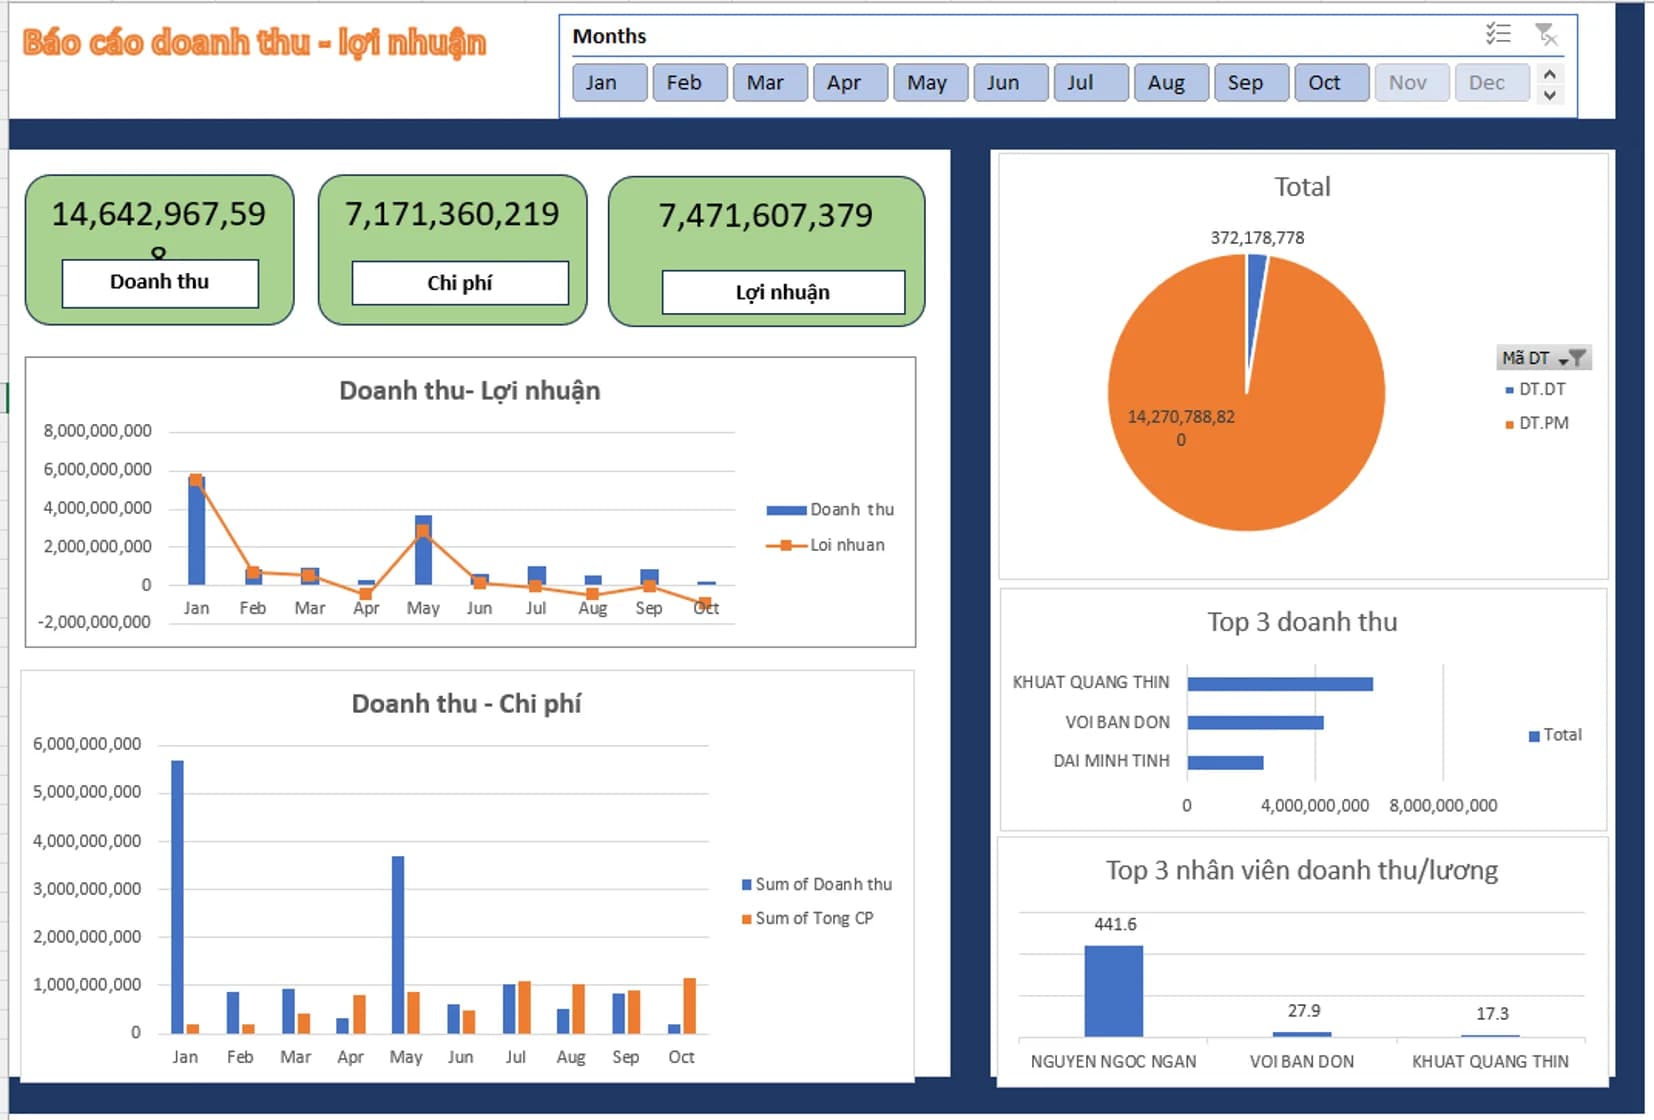
Task: Click the Chi phí KPI label
Action: click(460, 283)
